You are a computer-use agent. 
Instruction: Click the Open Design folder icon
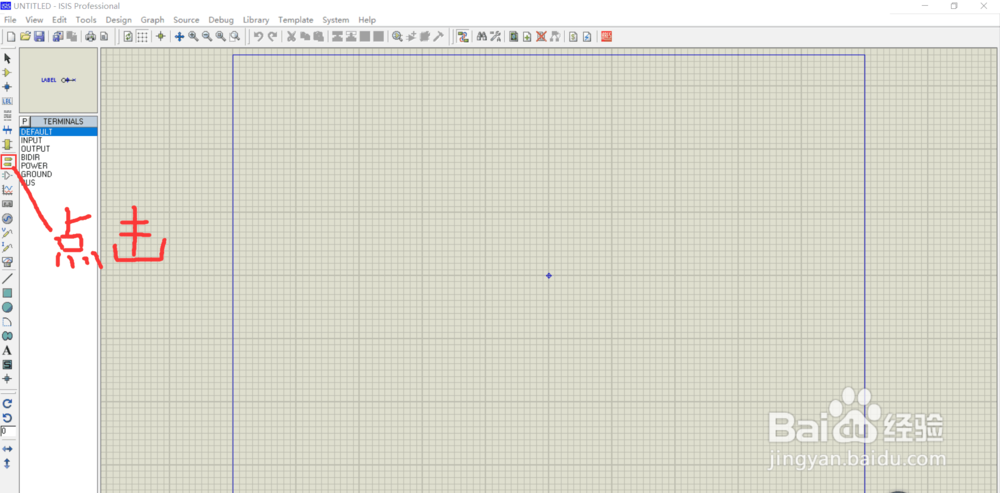25,37
